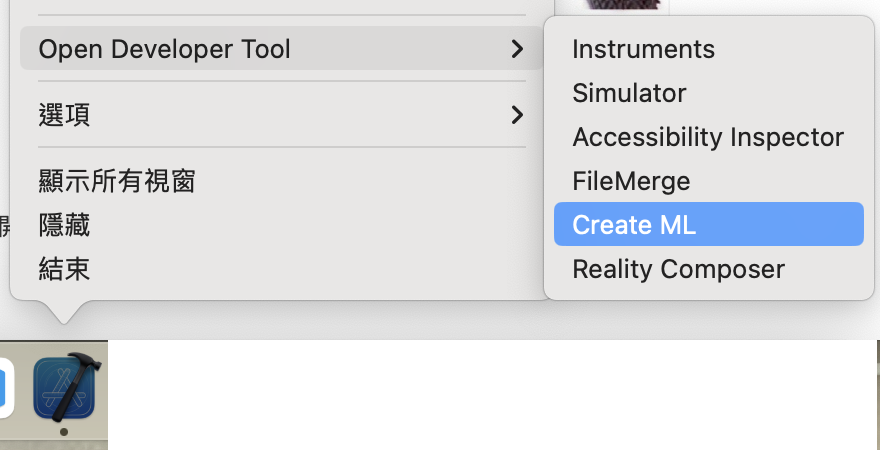Screen dimensions: 880x450
Task: Click the pointer tip of the Dock menu
Action: pyautogui.click(x=65, y=318)
